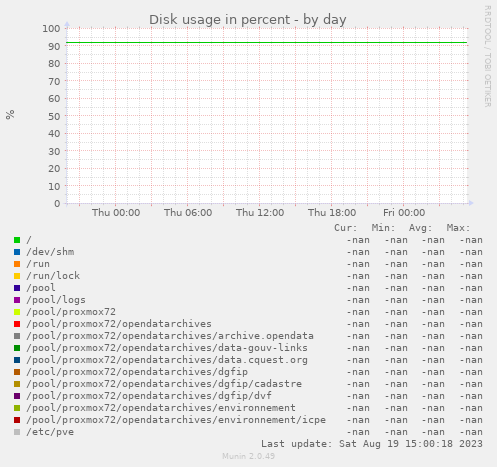497x467 pixels.
Task: Select the '/run' legend label
Action: (38, 264)
